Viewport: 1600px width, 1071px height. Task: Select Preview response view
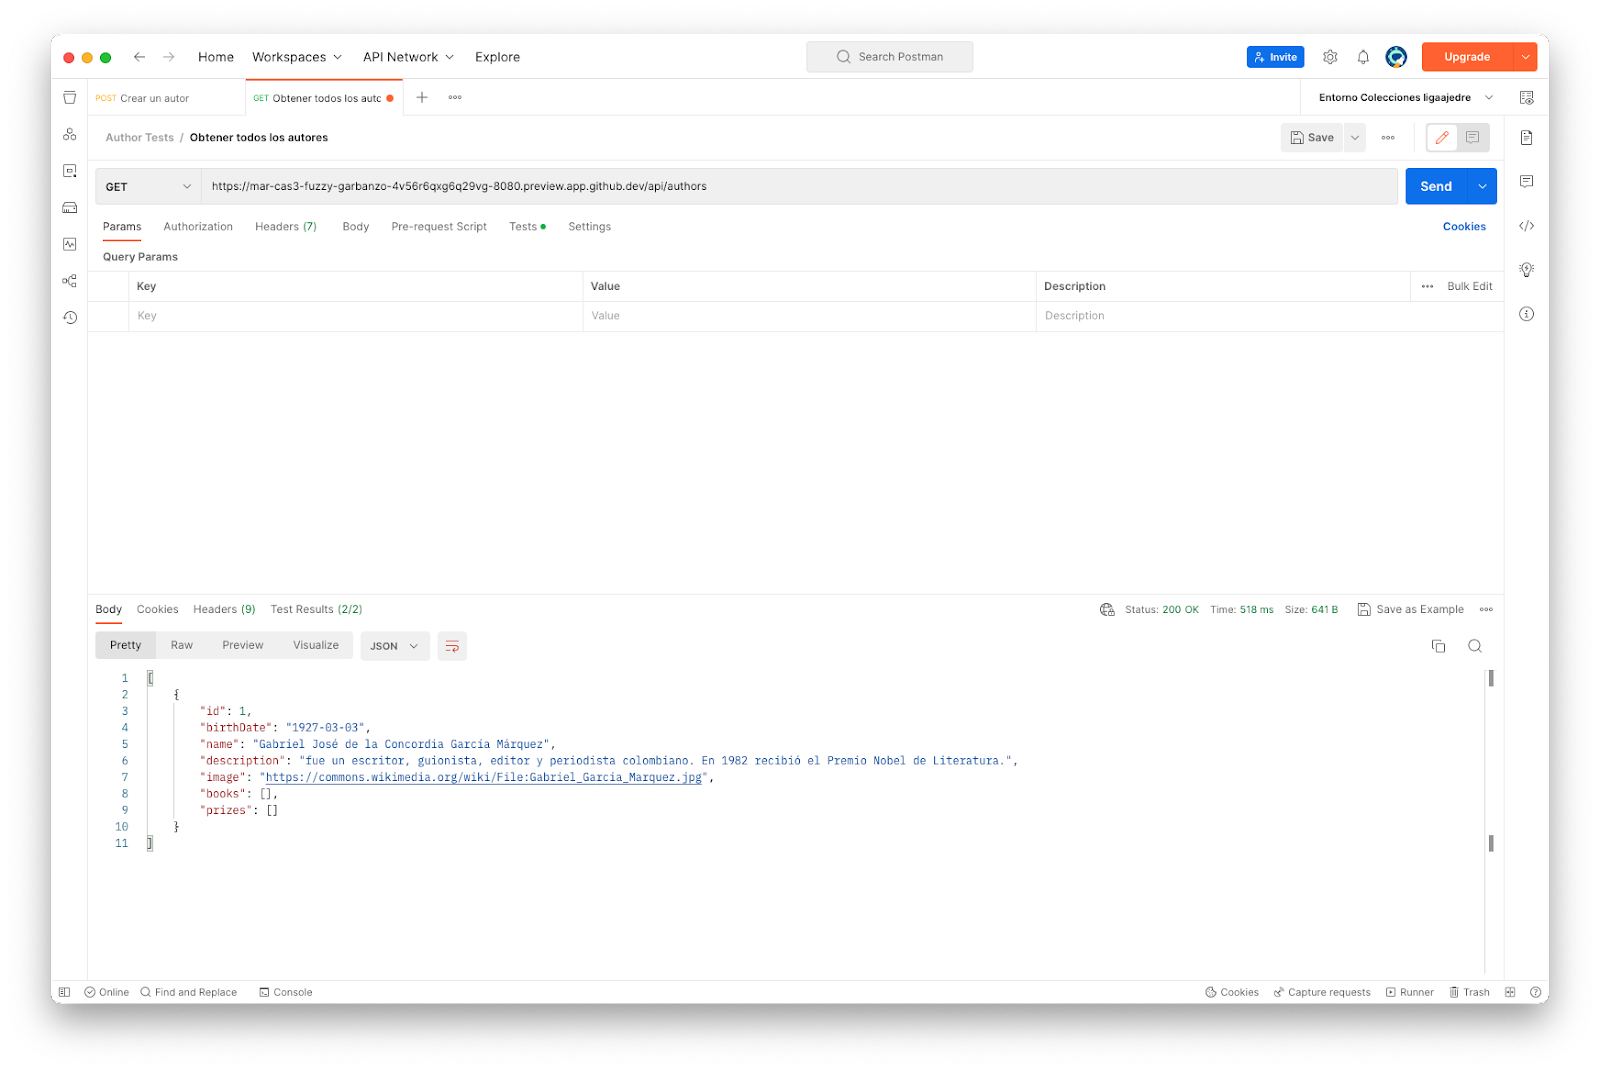click(x=243, y=646)
